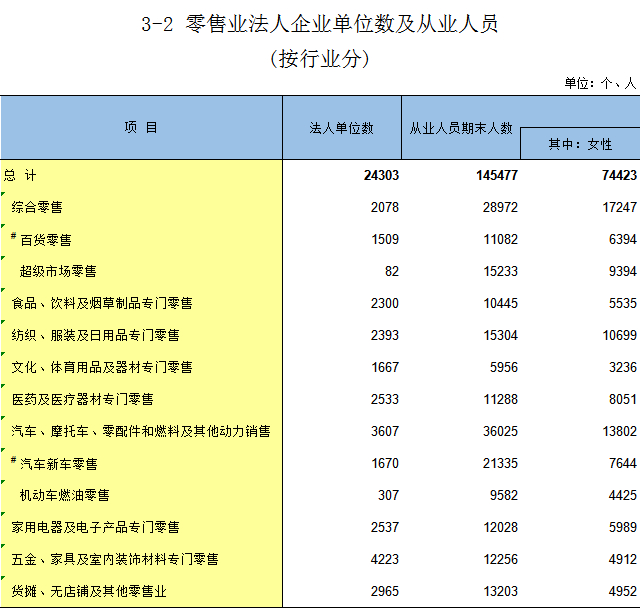Select cell value 4425
Image resolution: width=640 pixels, height=608 pixels.
pyautogui.click(x=622, y=495)
